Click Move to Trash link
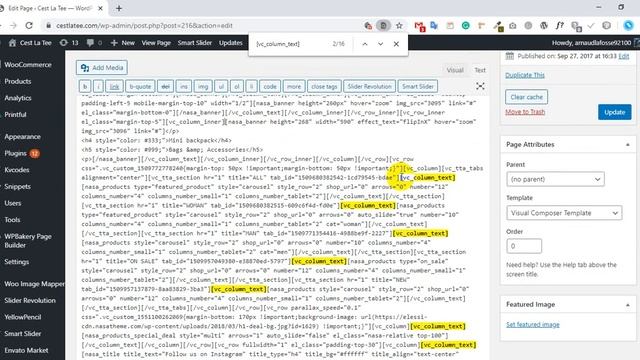Screen dimensions: 640x360 (525, 112)
